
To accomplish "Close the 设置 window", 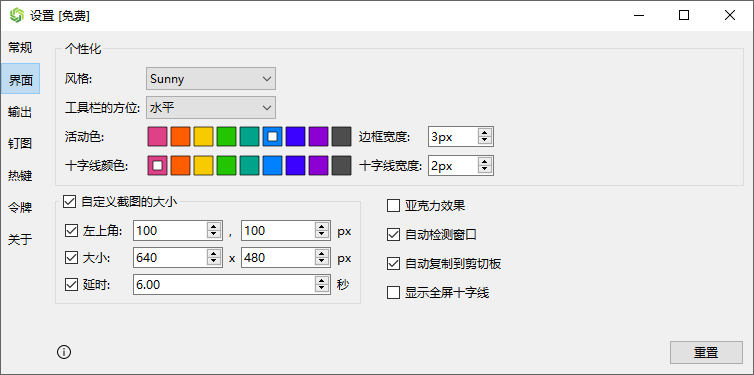I will [730, 15].
